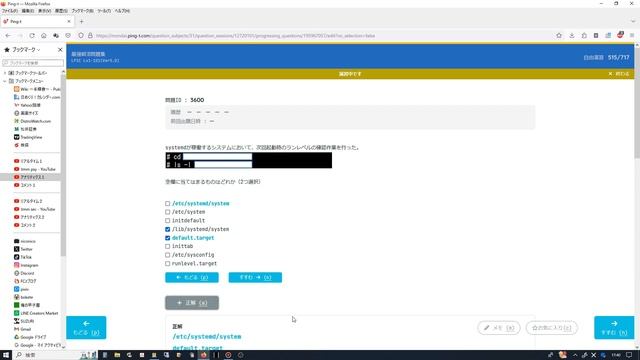Viewport: 640px width, 360px height.
Task: Open the 'tmm sec - YouTube' bookmark
Action: coord(34,209)
